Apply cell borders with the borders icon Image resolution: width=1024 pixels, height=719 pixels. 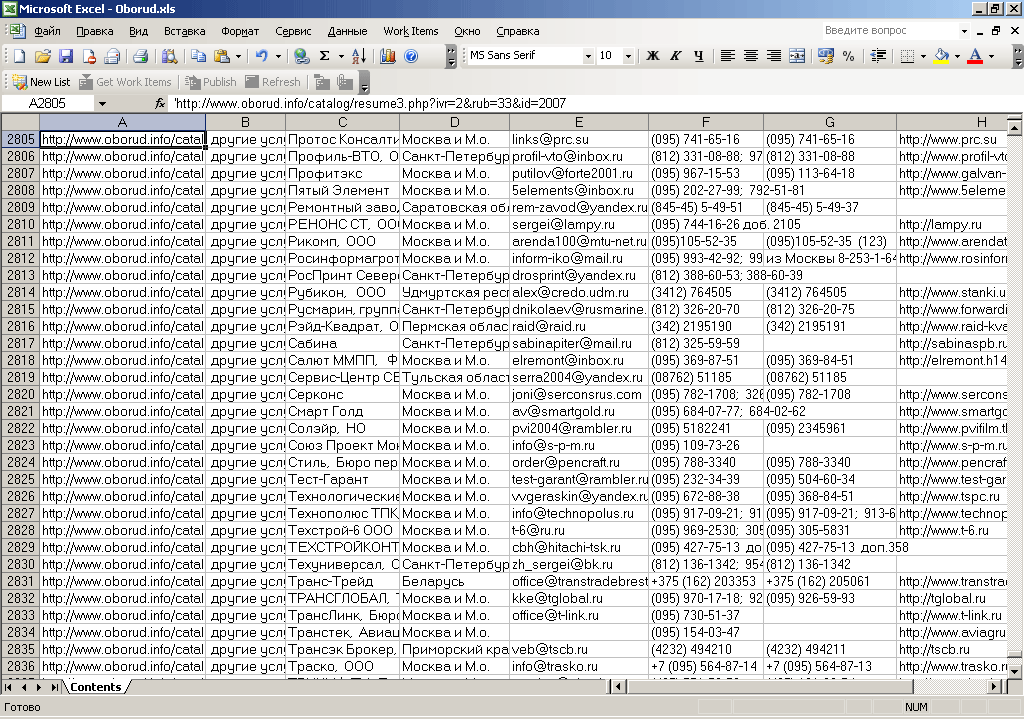[907, 56]
